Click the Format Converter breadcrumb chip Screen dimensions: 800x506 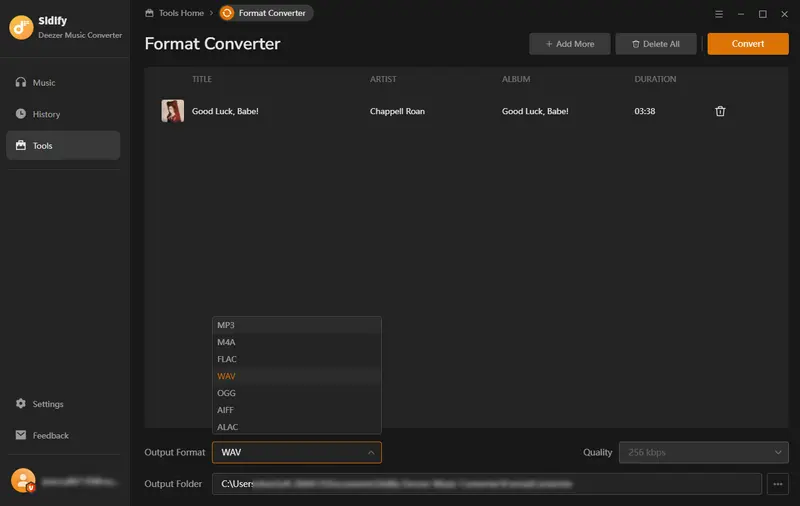click(x=266, y=13)
